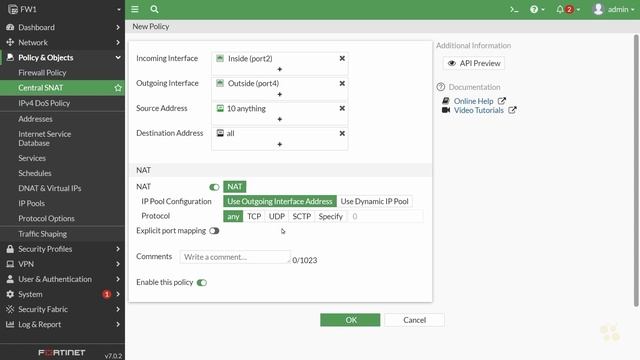Click the Cancel button

pos(414,320)
